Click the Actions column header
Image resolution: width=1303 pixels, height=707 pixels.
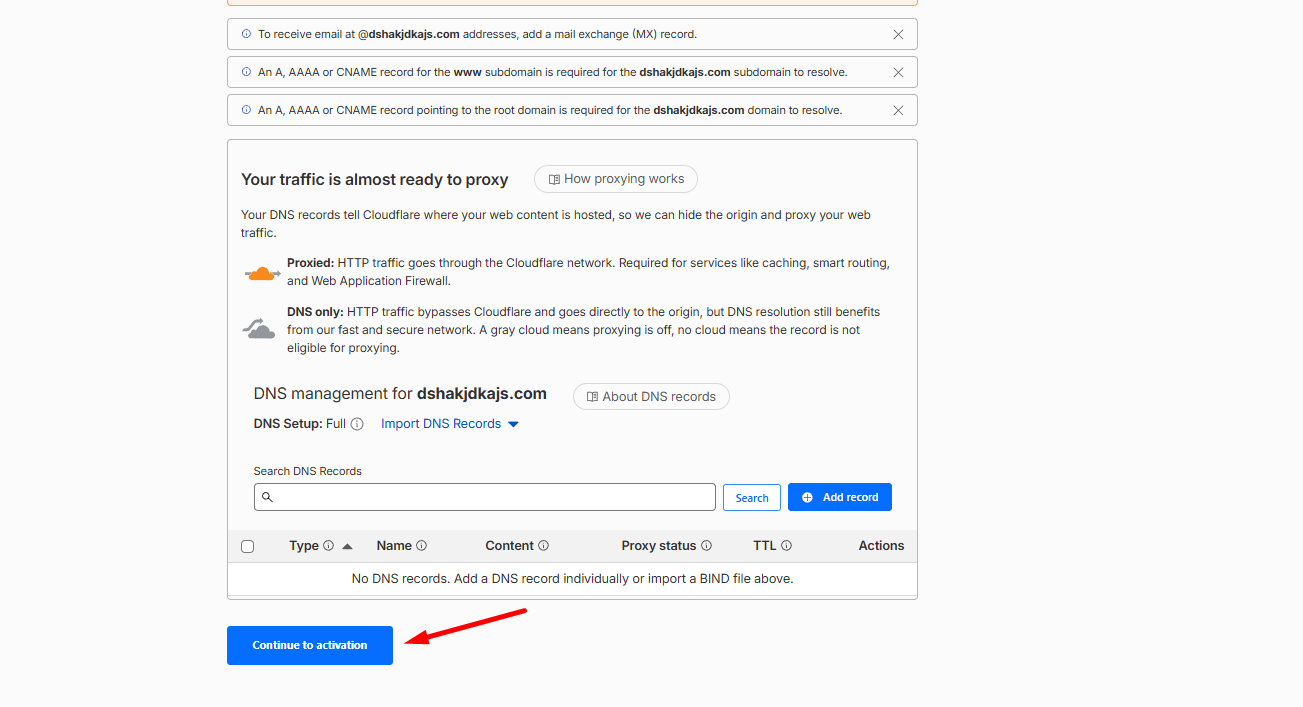881,546
